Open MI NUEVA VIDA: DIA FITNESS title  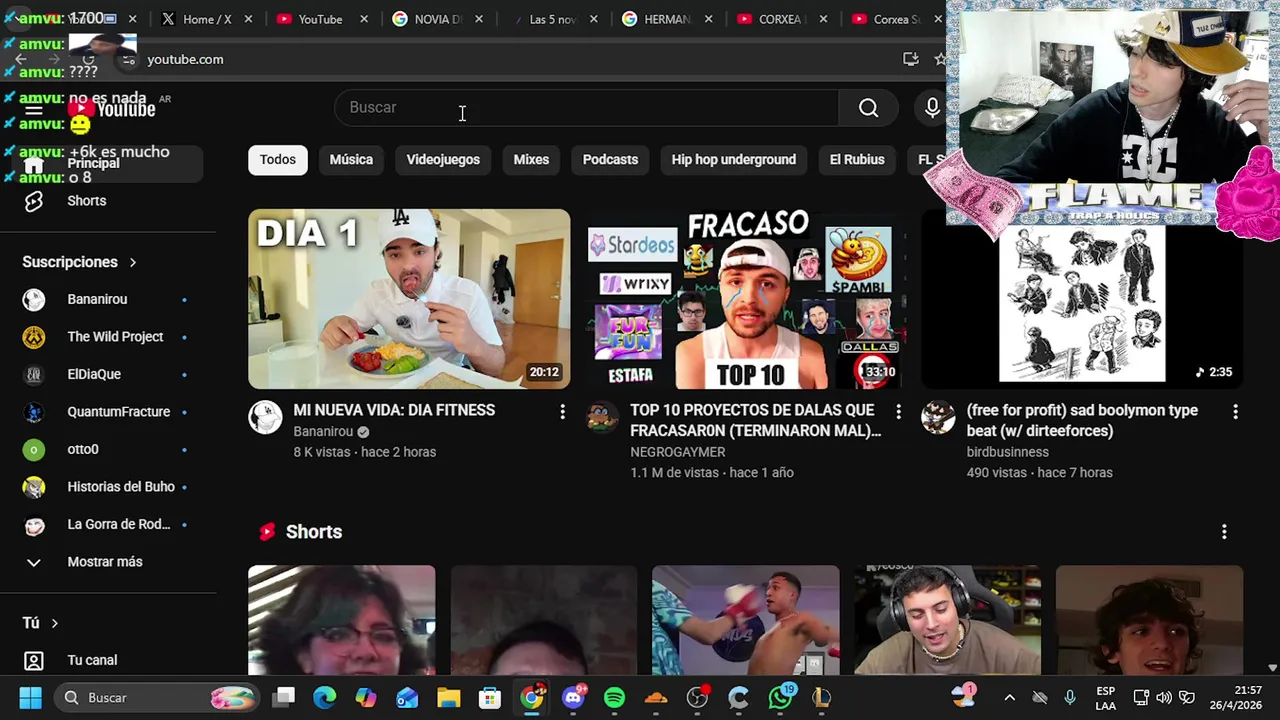pyautogui.click(x=394, y=410)
